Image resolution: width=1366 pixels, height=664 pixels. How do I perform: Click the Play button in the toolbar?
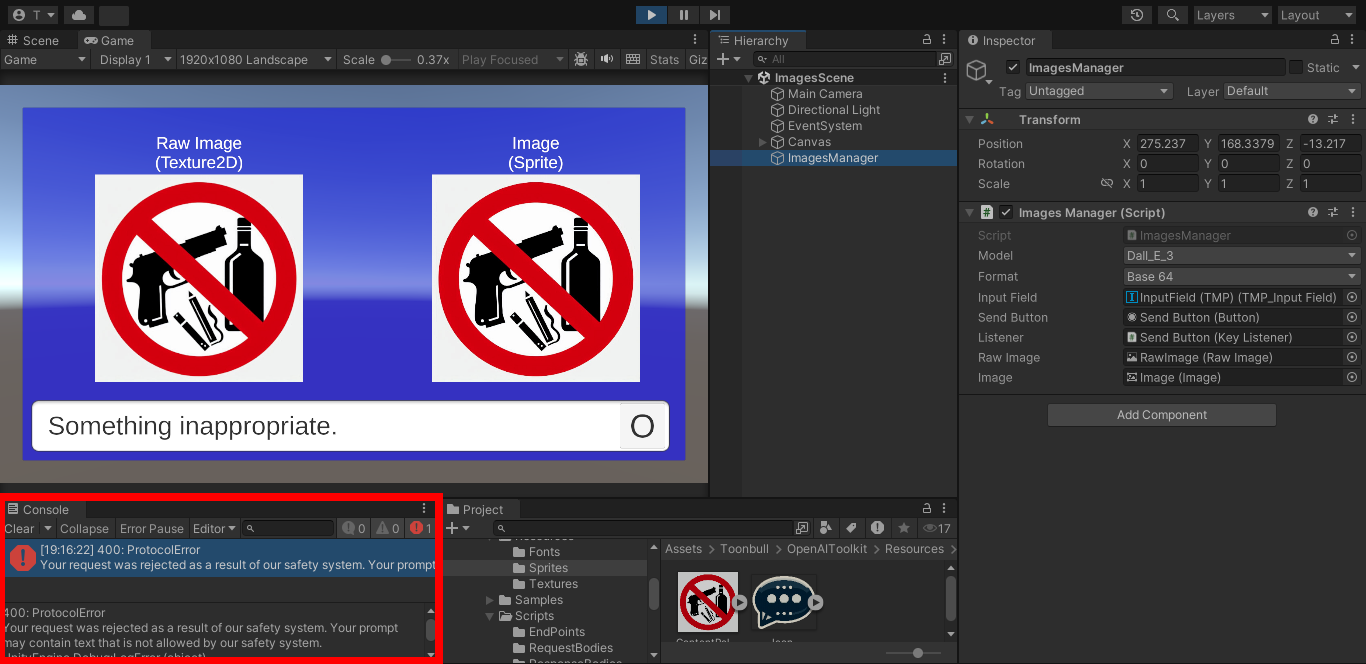click(x=651, y=15)
